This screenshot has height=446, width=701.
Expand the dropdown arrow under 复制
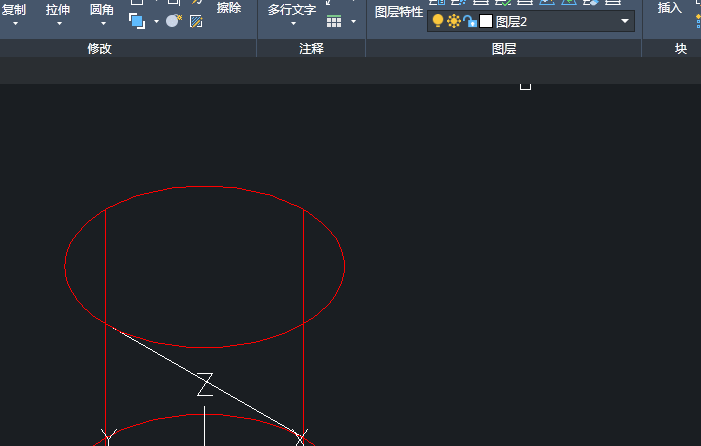[15, 23]
